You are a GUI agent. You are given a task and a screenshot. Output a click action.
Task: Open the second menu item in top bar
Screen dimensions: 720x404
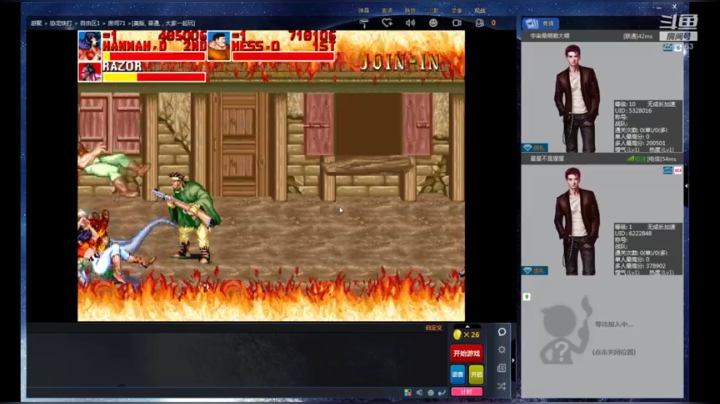(387, 10)
